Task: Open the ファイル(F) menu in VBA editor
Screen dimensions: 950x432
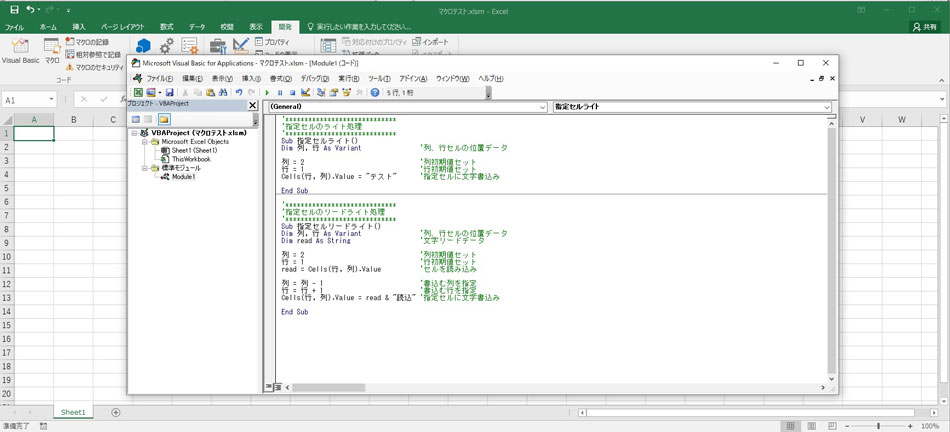Action: tap(160, 79)
